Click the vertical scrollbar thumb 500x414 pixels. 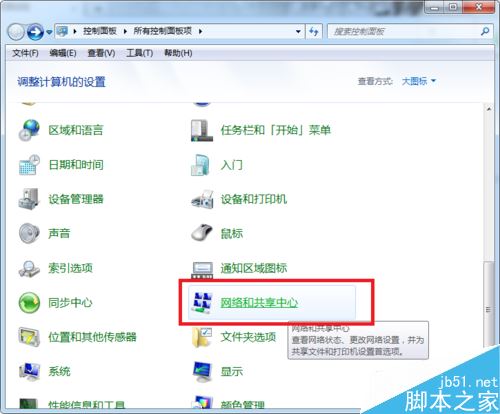(x=488, y=304)
